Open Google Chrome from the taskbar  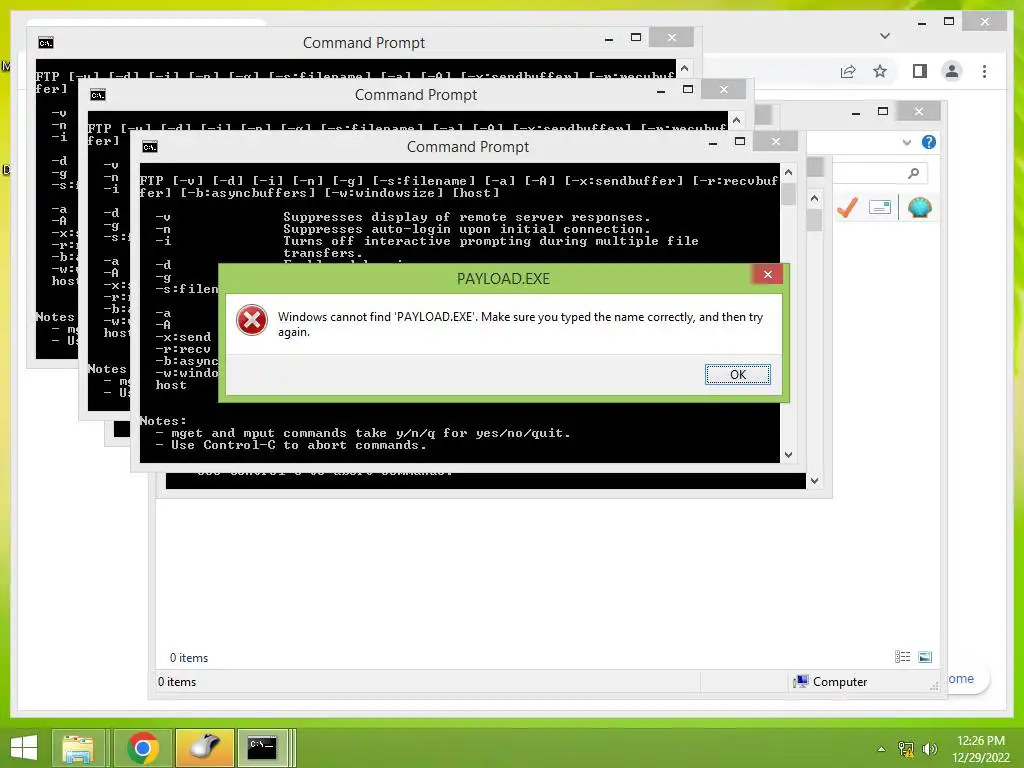tap(143, 748)
